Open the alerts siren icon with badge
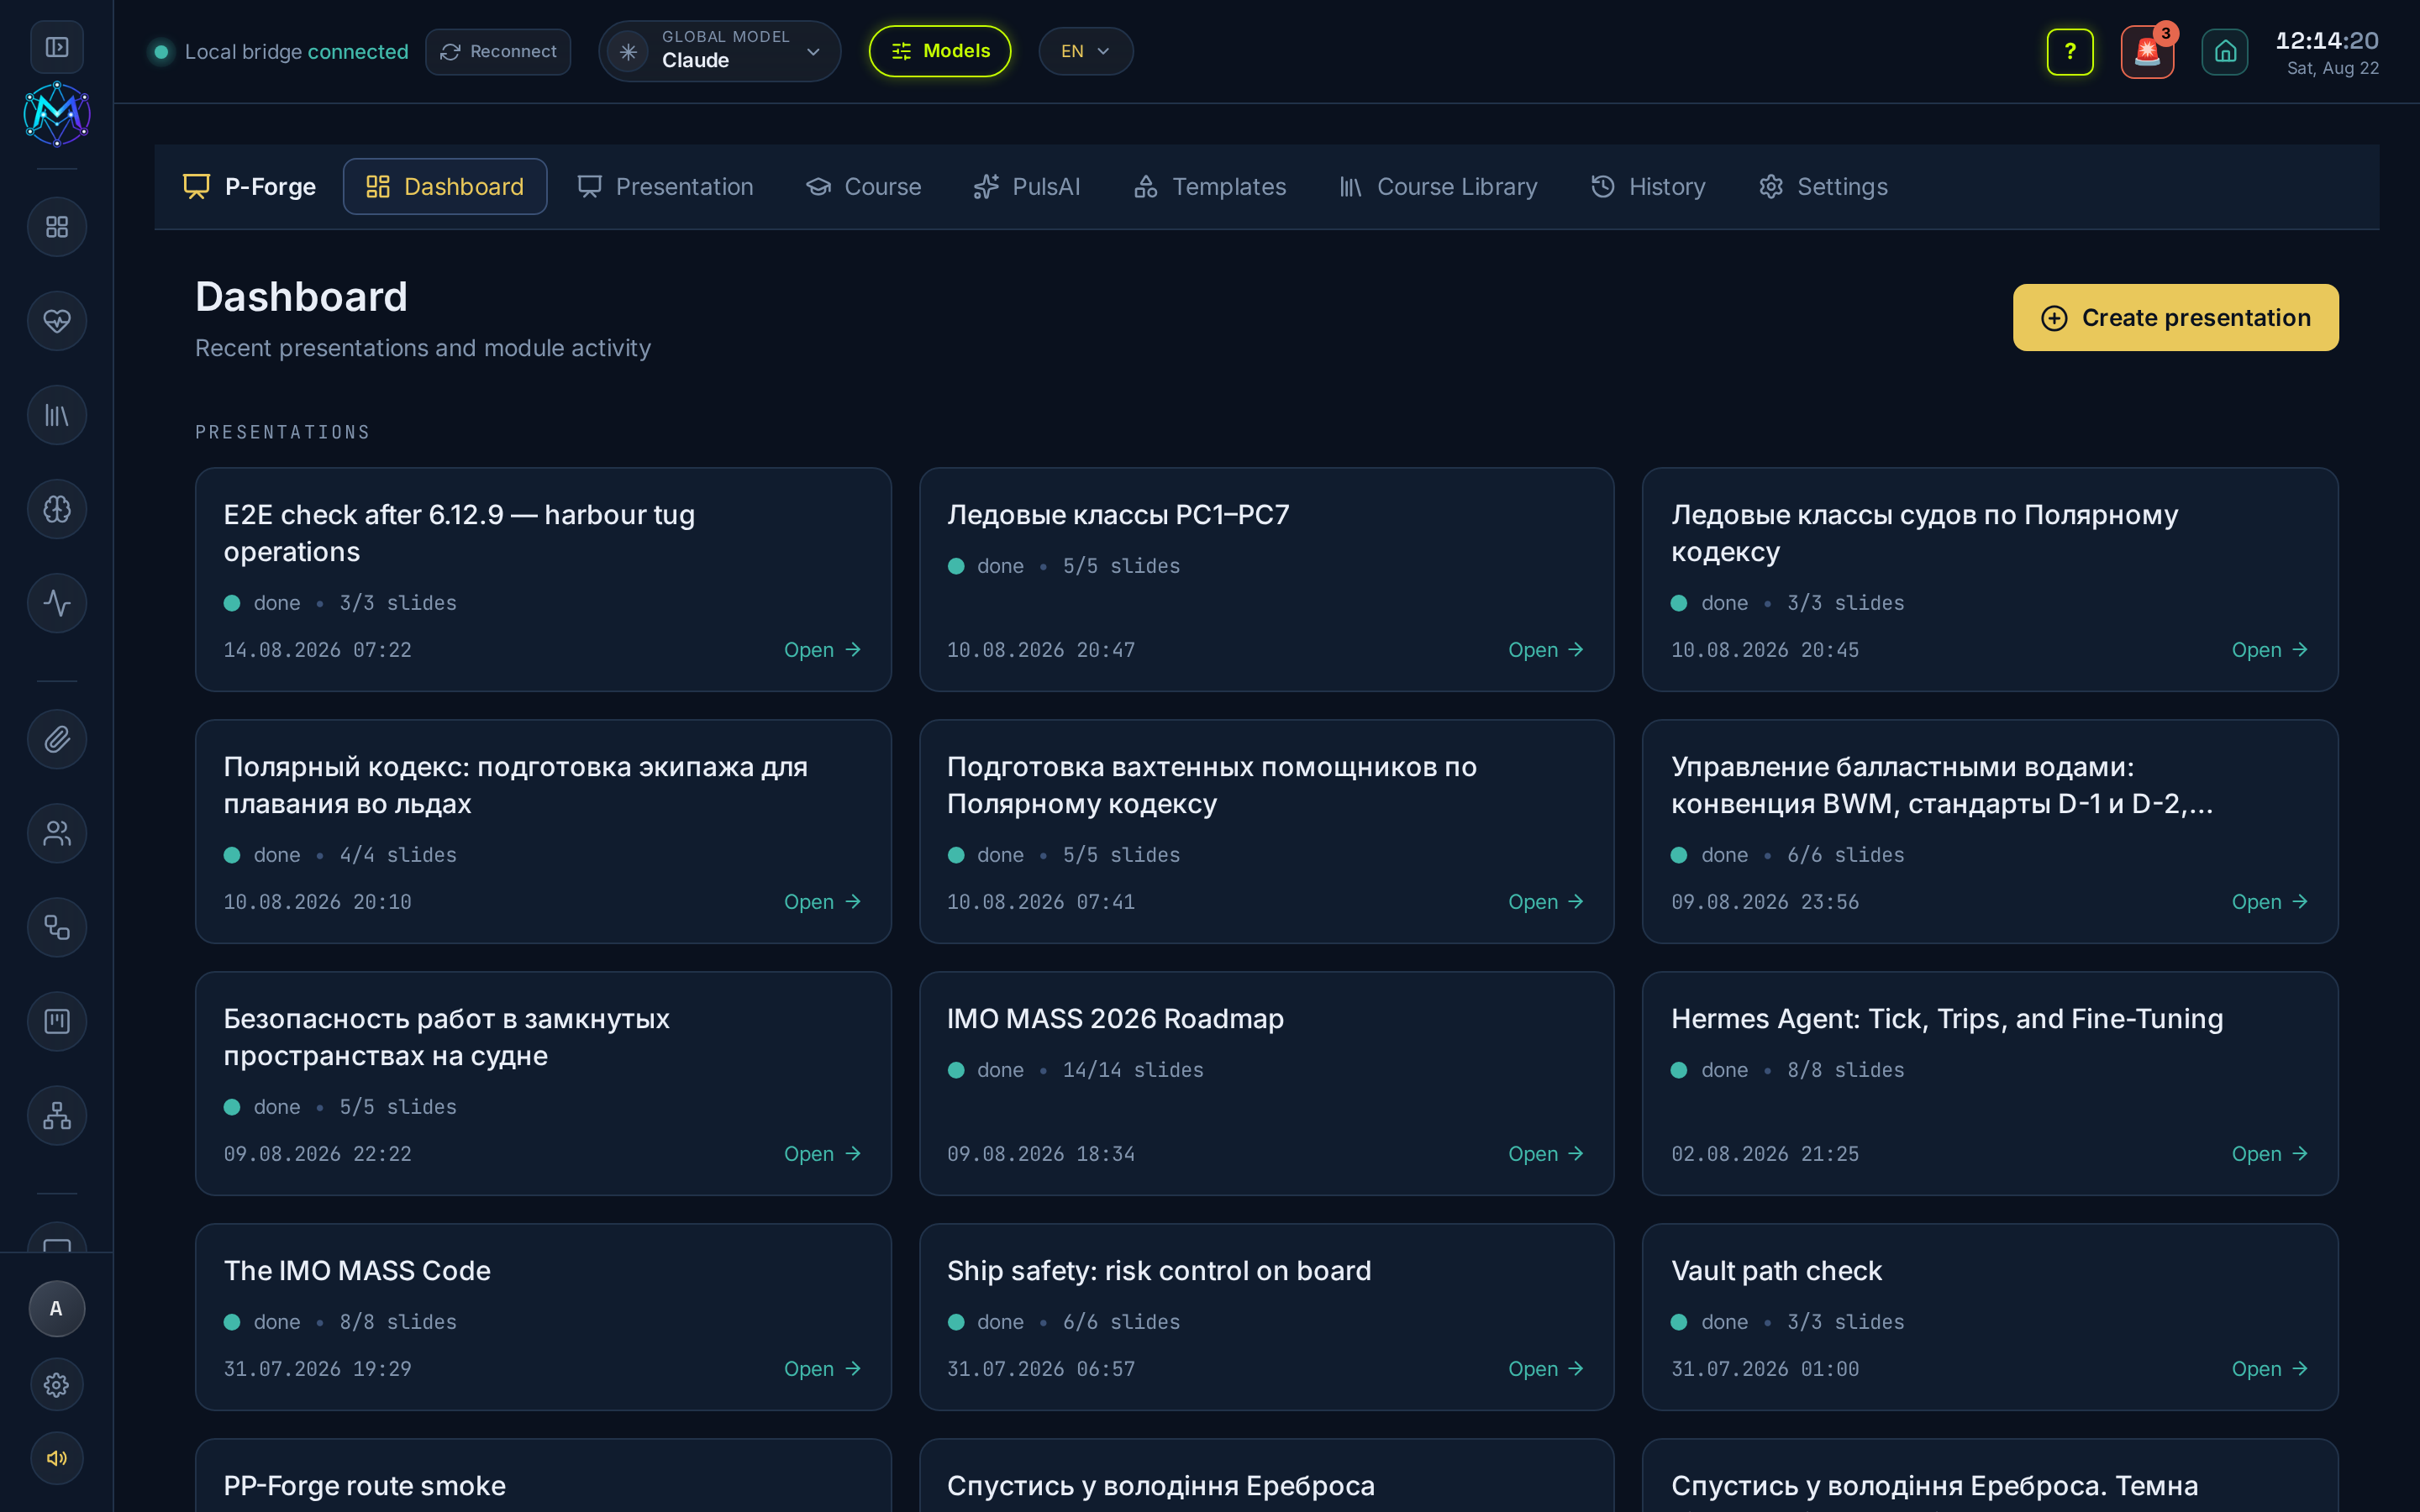Screen dimensions: 2420x1512 2148,51
